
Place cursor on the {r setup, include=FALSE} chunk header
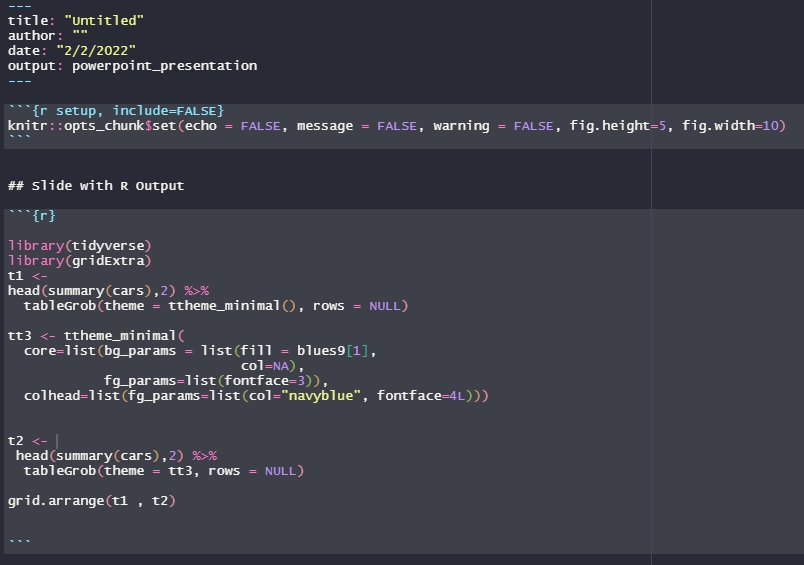click(x=116, y=111)
